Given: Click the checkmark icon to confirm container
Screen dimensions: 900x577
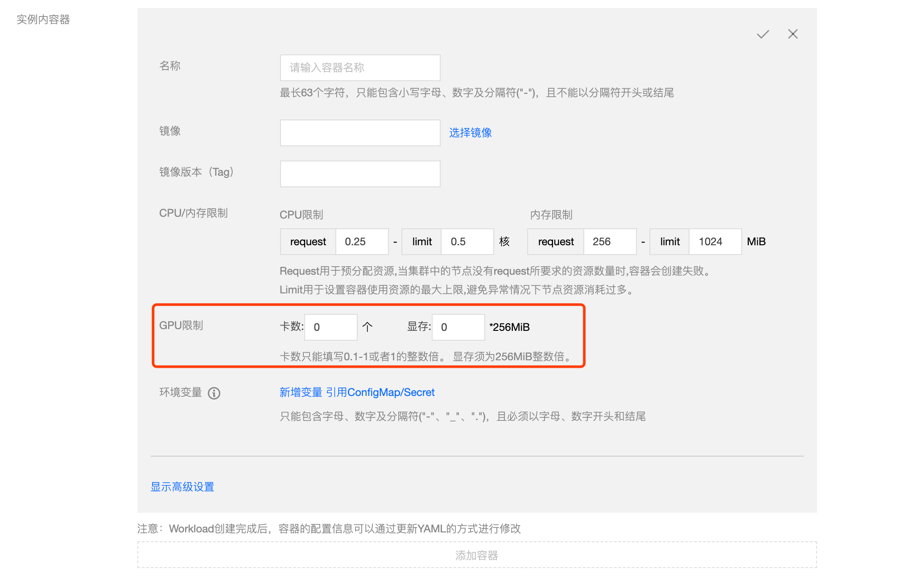Looking at the screenshot, I should (x=763, y=34).
